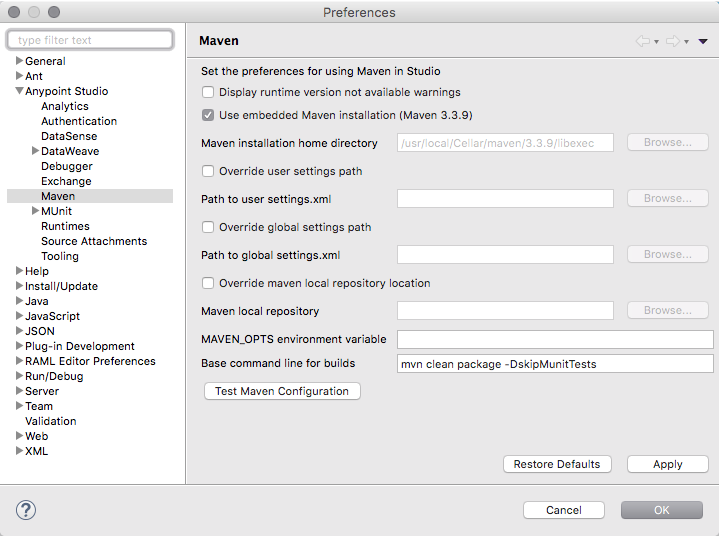Click the forward navigation arrow icon

point(673,42)
